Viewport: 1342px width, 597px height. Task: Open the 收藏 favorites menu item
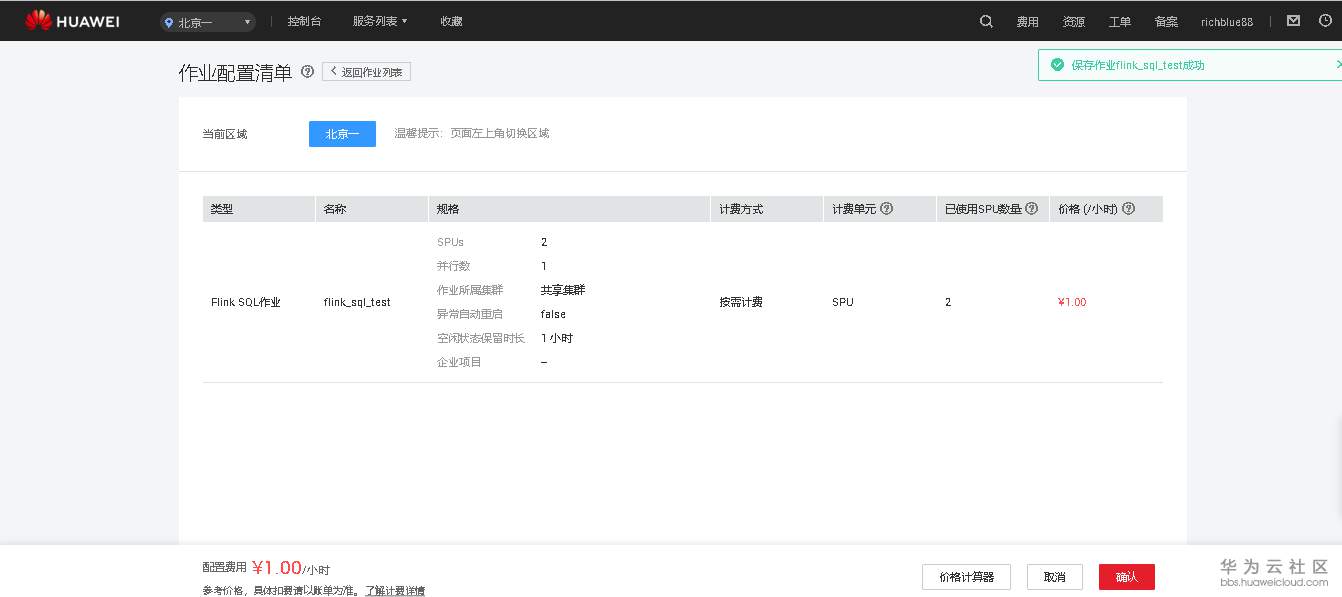pyautogui.click(x=451, y=21)
